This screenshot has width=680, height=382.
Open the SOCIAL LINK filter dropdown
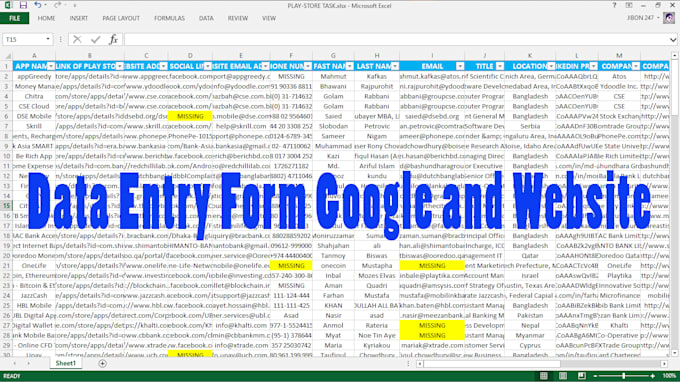208,66
